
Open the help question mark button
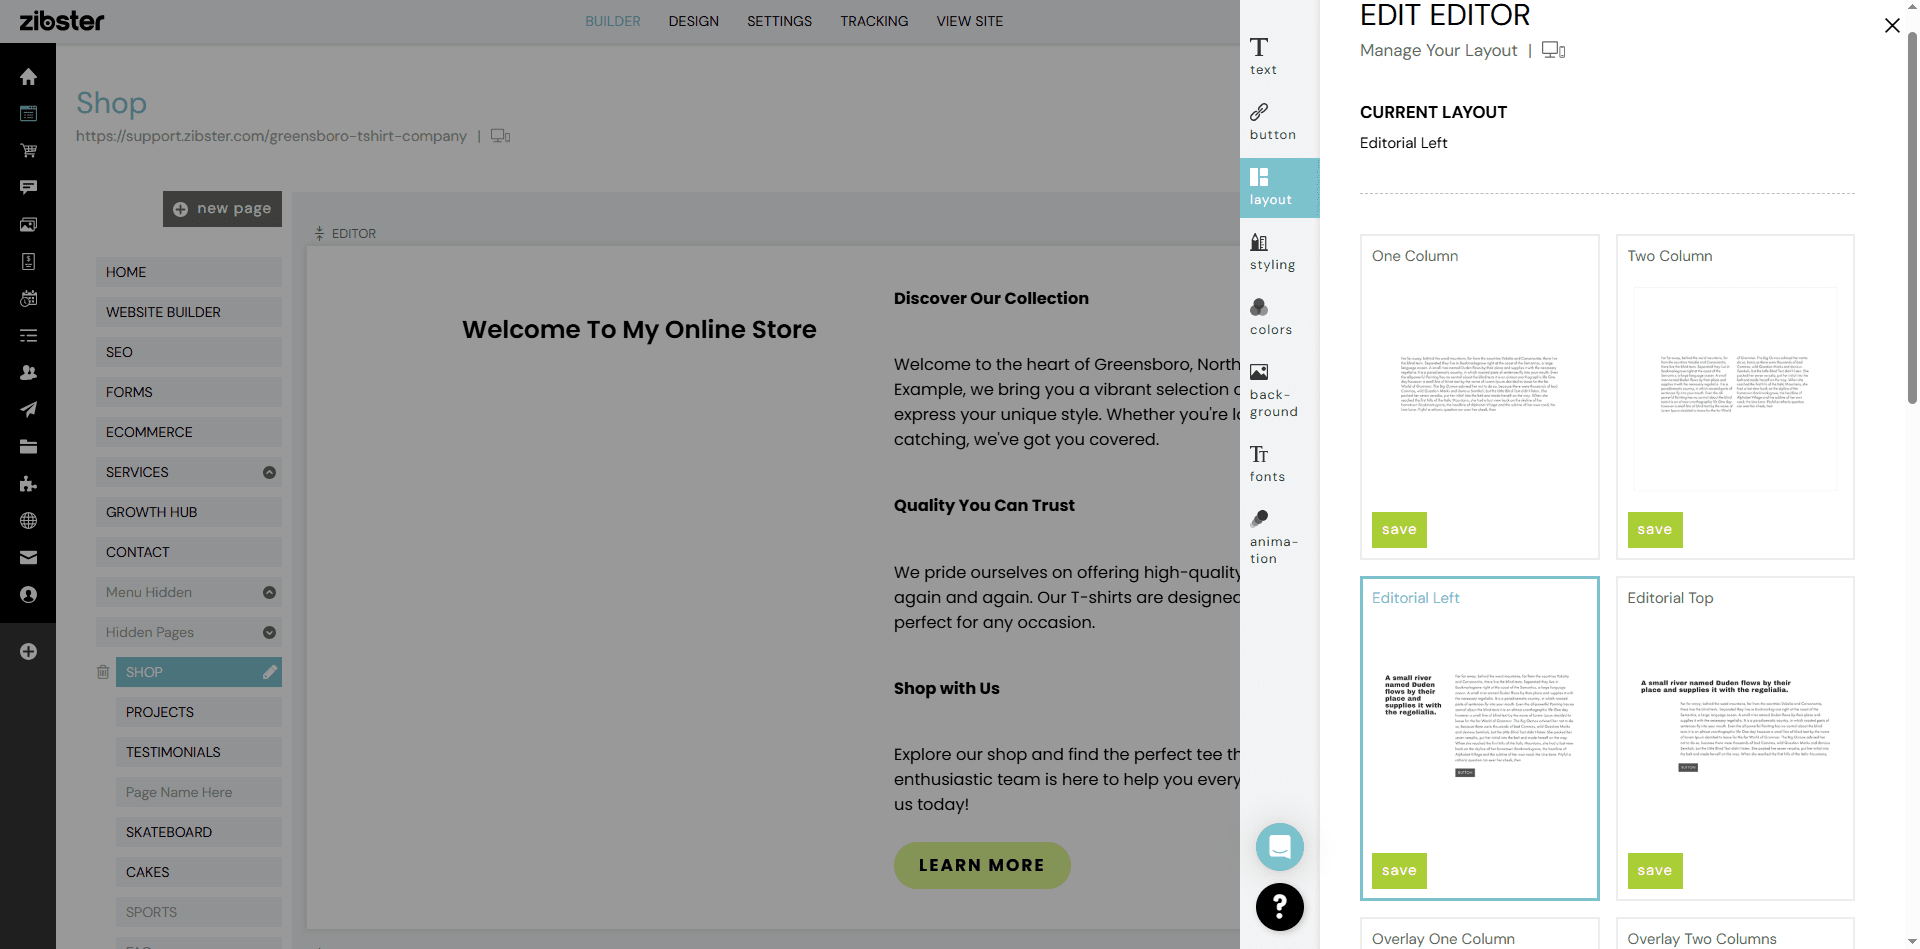[1280, 907]
